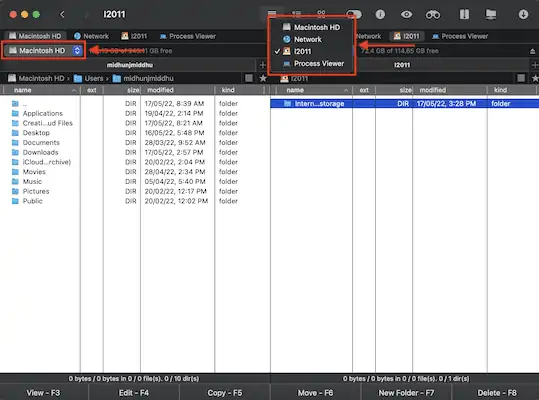Sort left panel by name column
Image resolution: width=539 pixels, height=400 pixels.
[x=41, y=90]
